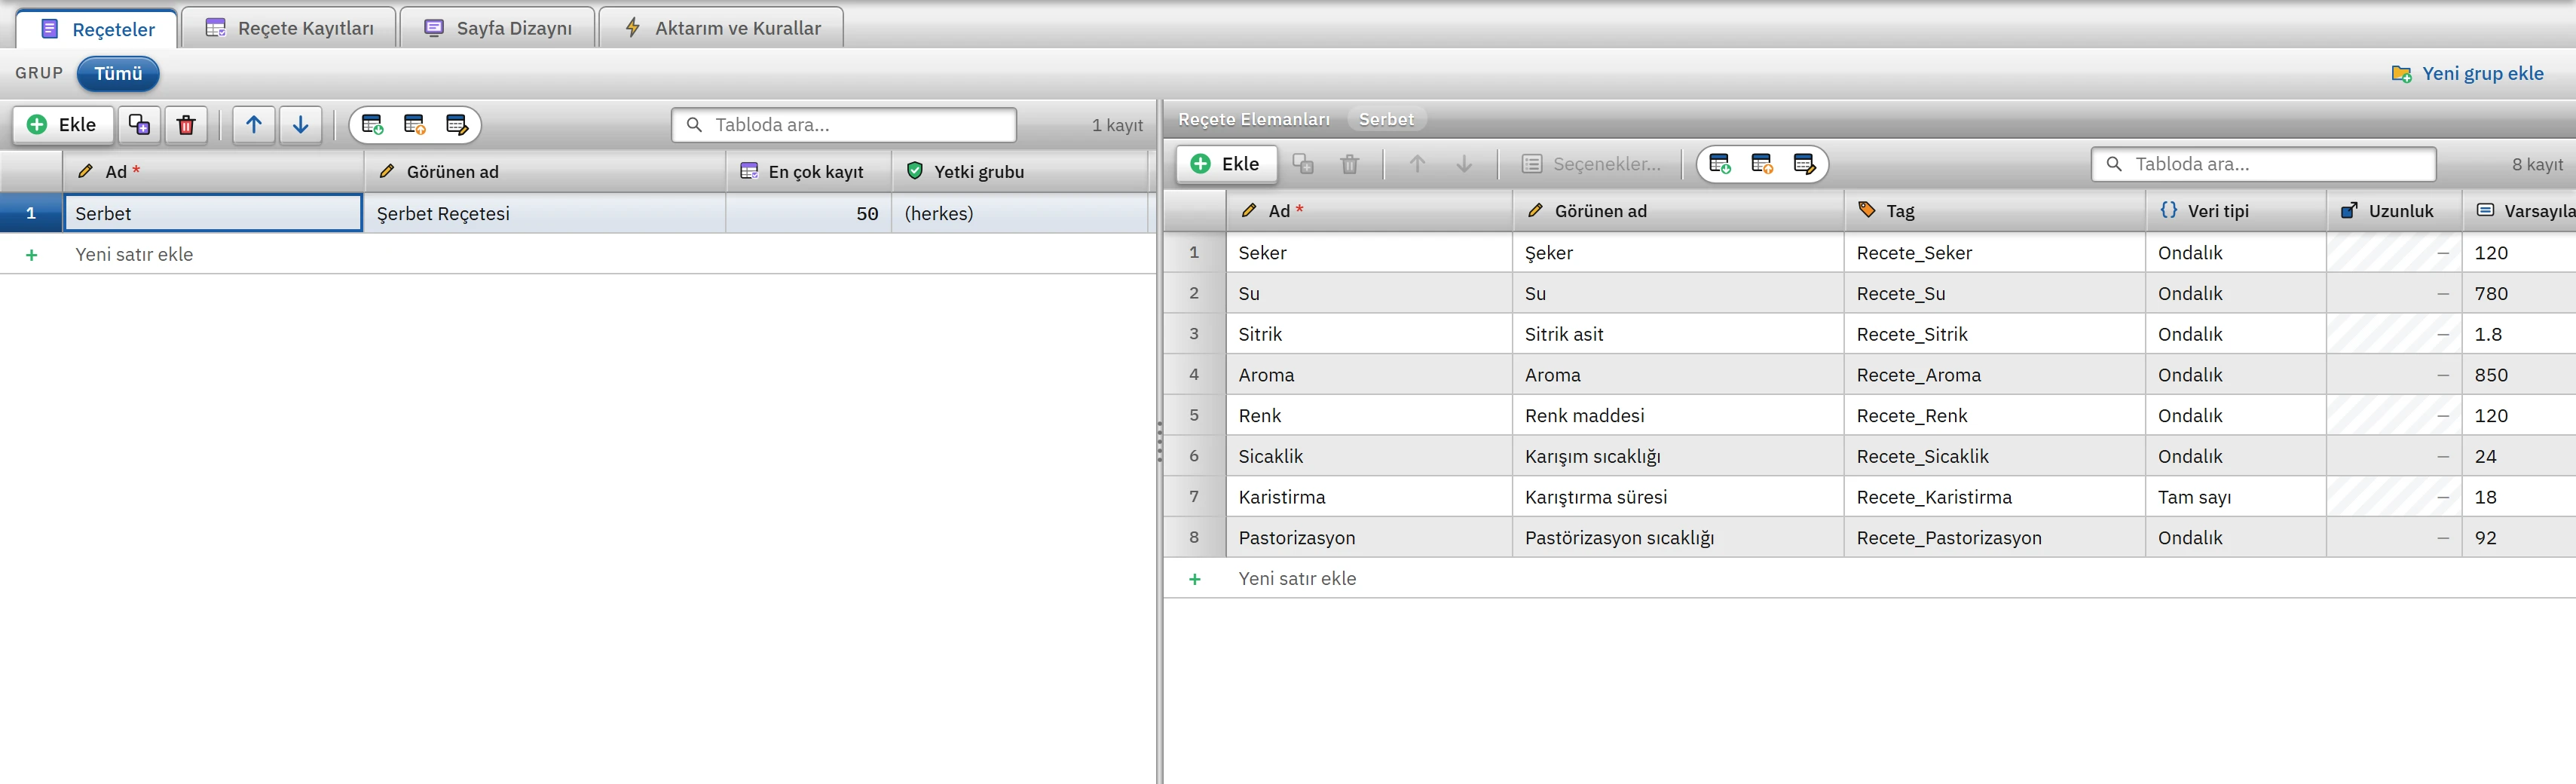
Task: Click the 'Pastörizasyon sıcaklığı' cell
Action: coord(1678,538)
